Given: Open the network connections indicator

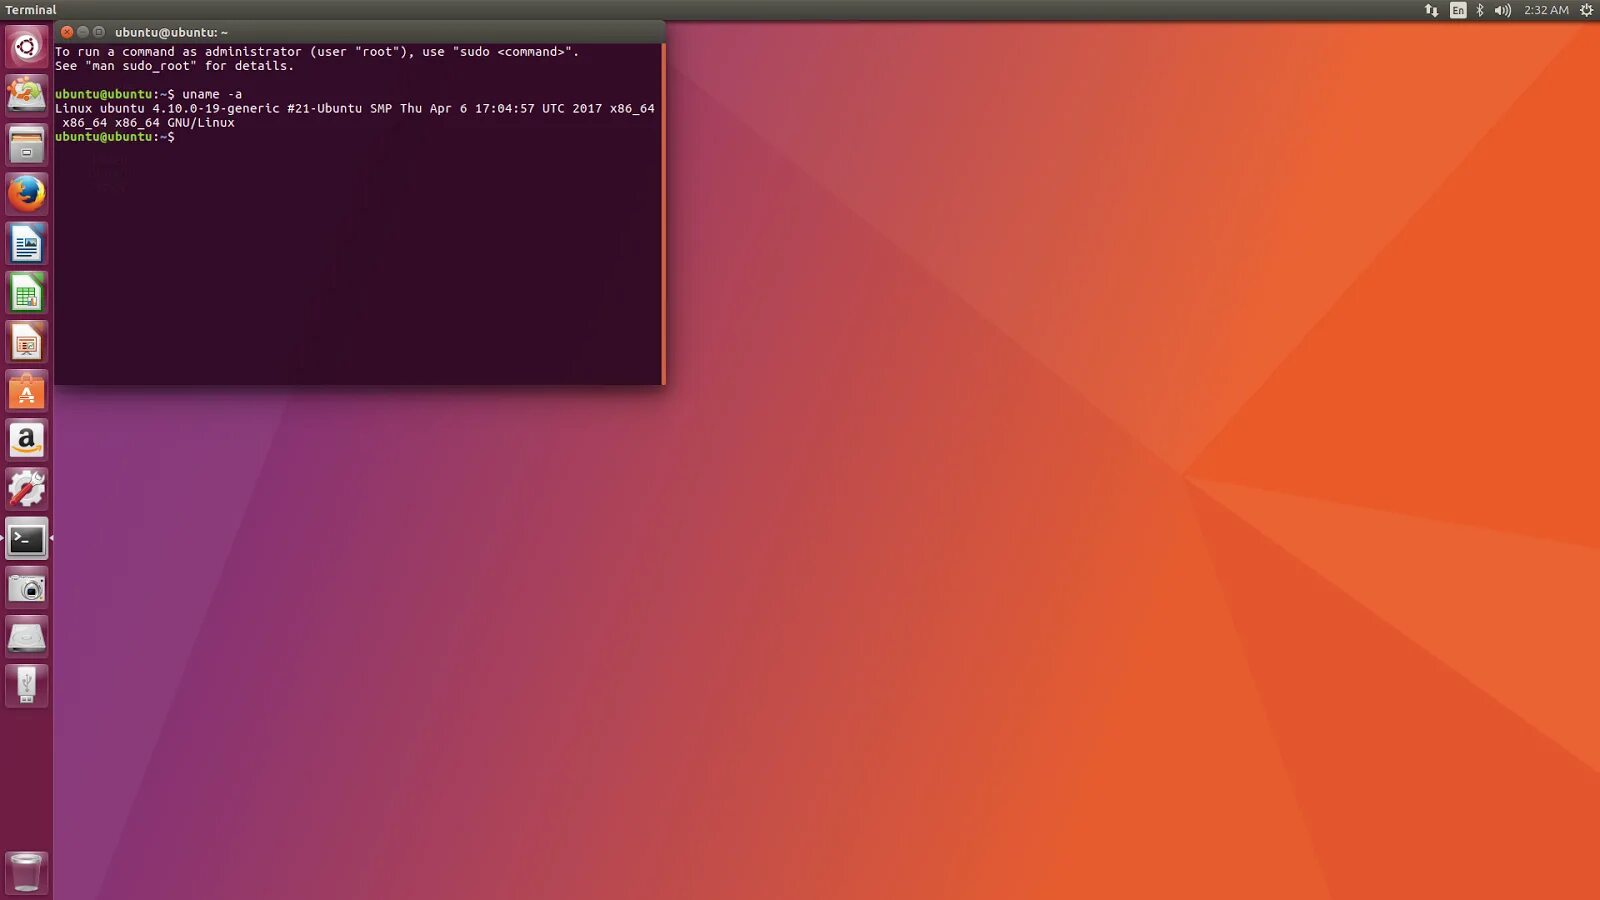Looking at the screenshot, I should coord(1431,10).
